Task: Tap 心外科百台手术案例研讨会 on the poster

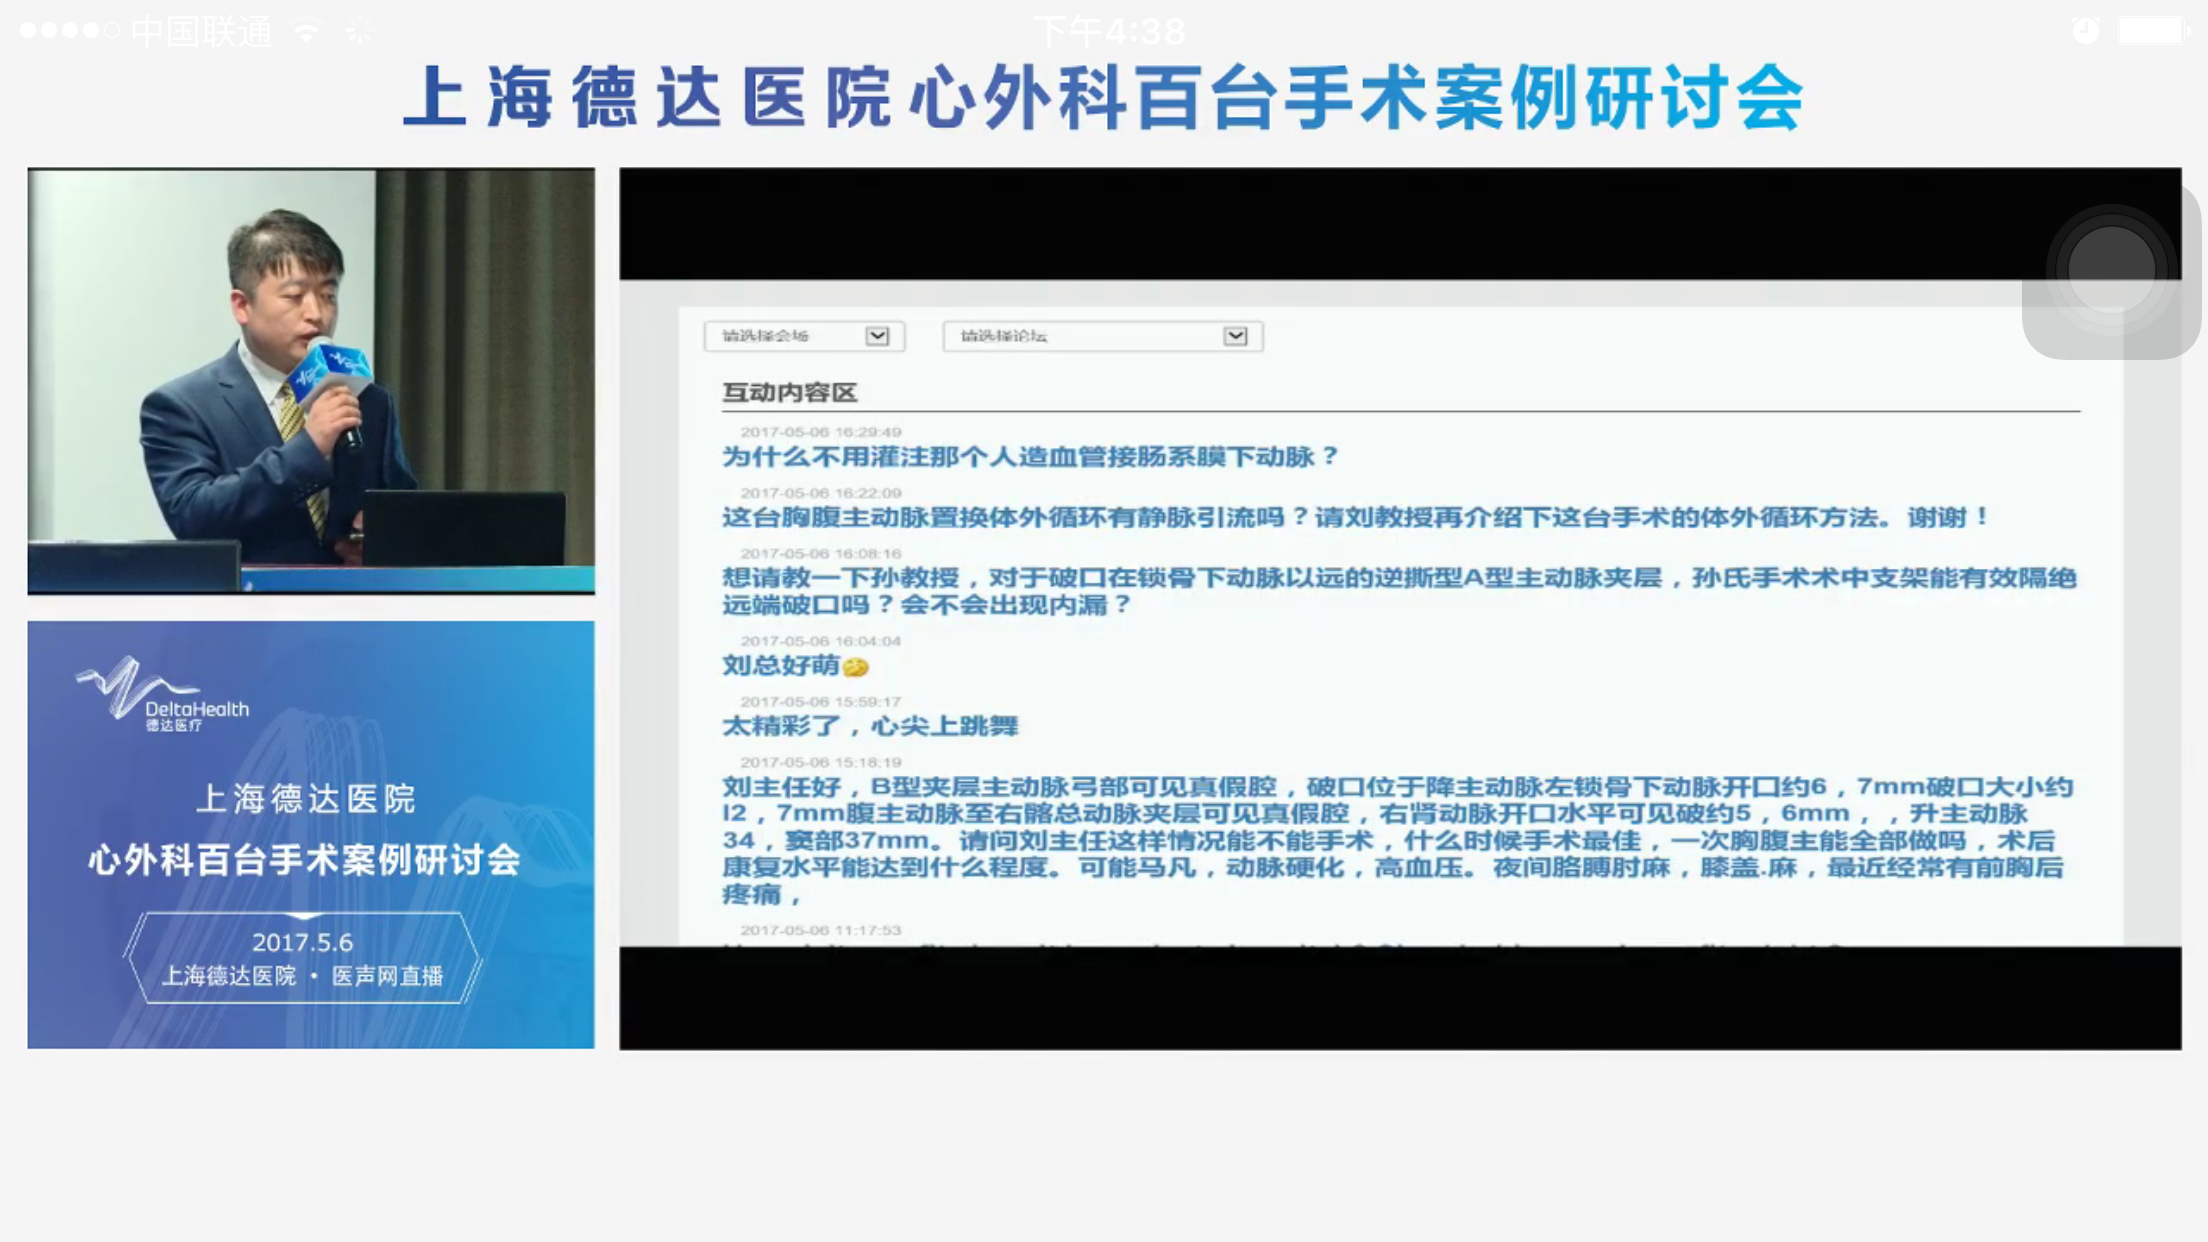Action: click(x=304, y=860)
